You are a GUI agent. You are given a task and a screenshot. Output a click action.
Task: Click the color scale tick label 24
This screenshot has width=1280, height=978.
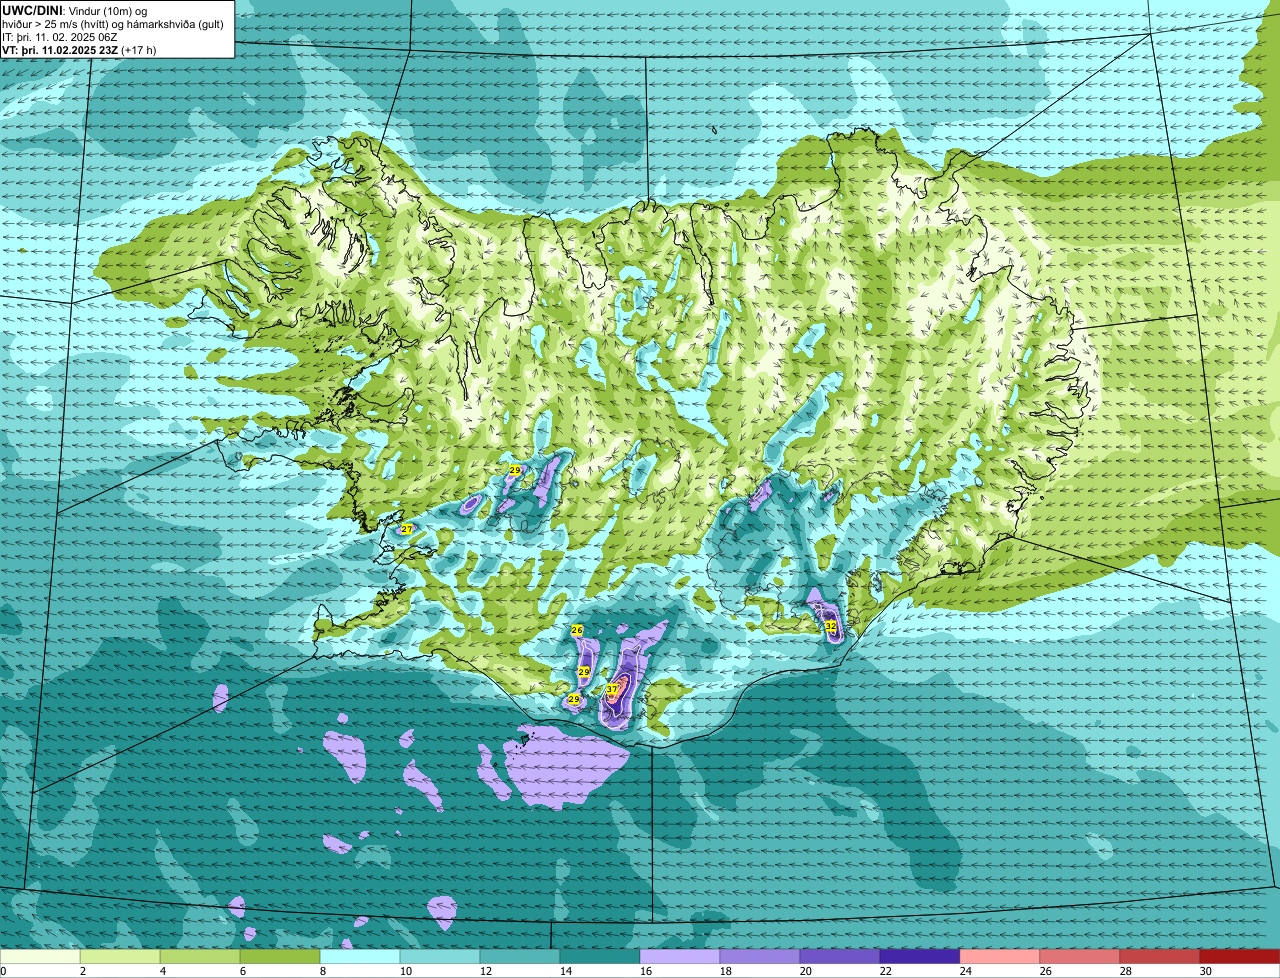coord(965,971)
